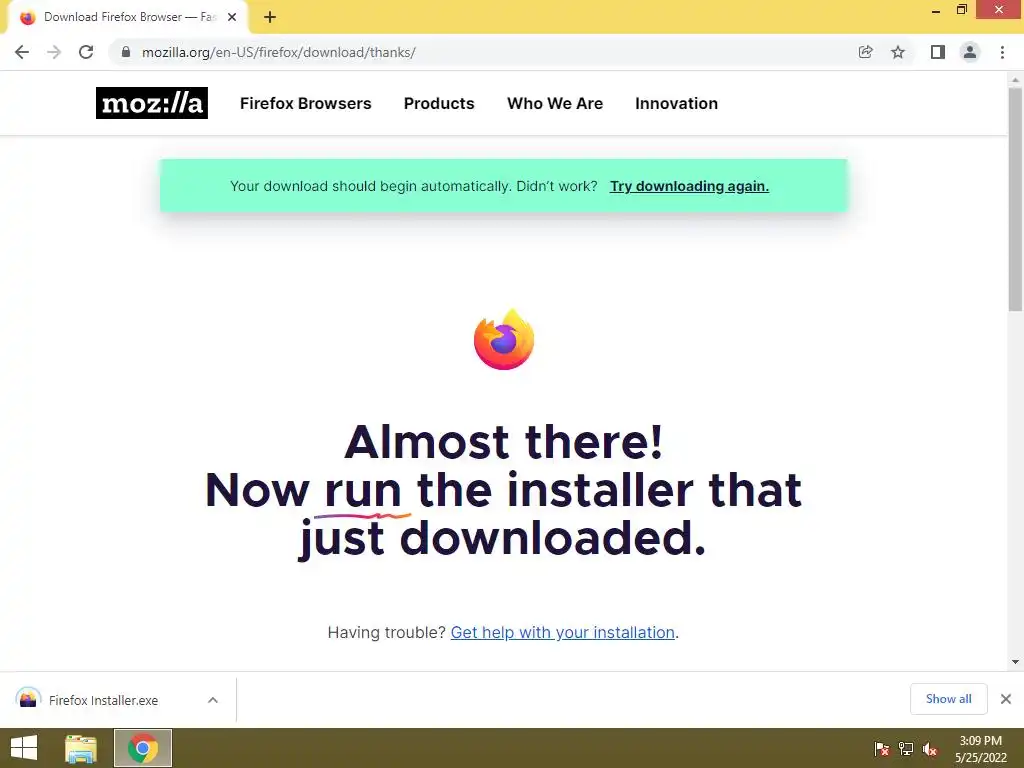This screenshot has height=768, width=1024.
Task: Close the Download Firefox Browser tab
Action: click(x=232, y=18)
